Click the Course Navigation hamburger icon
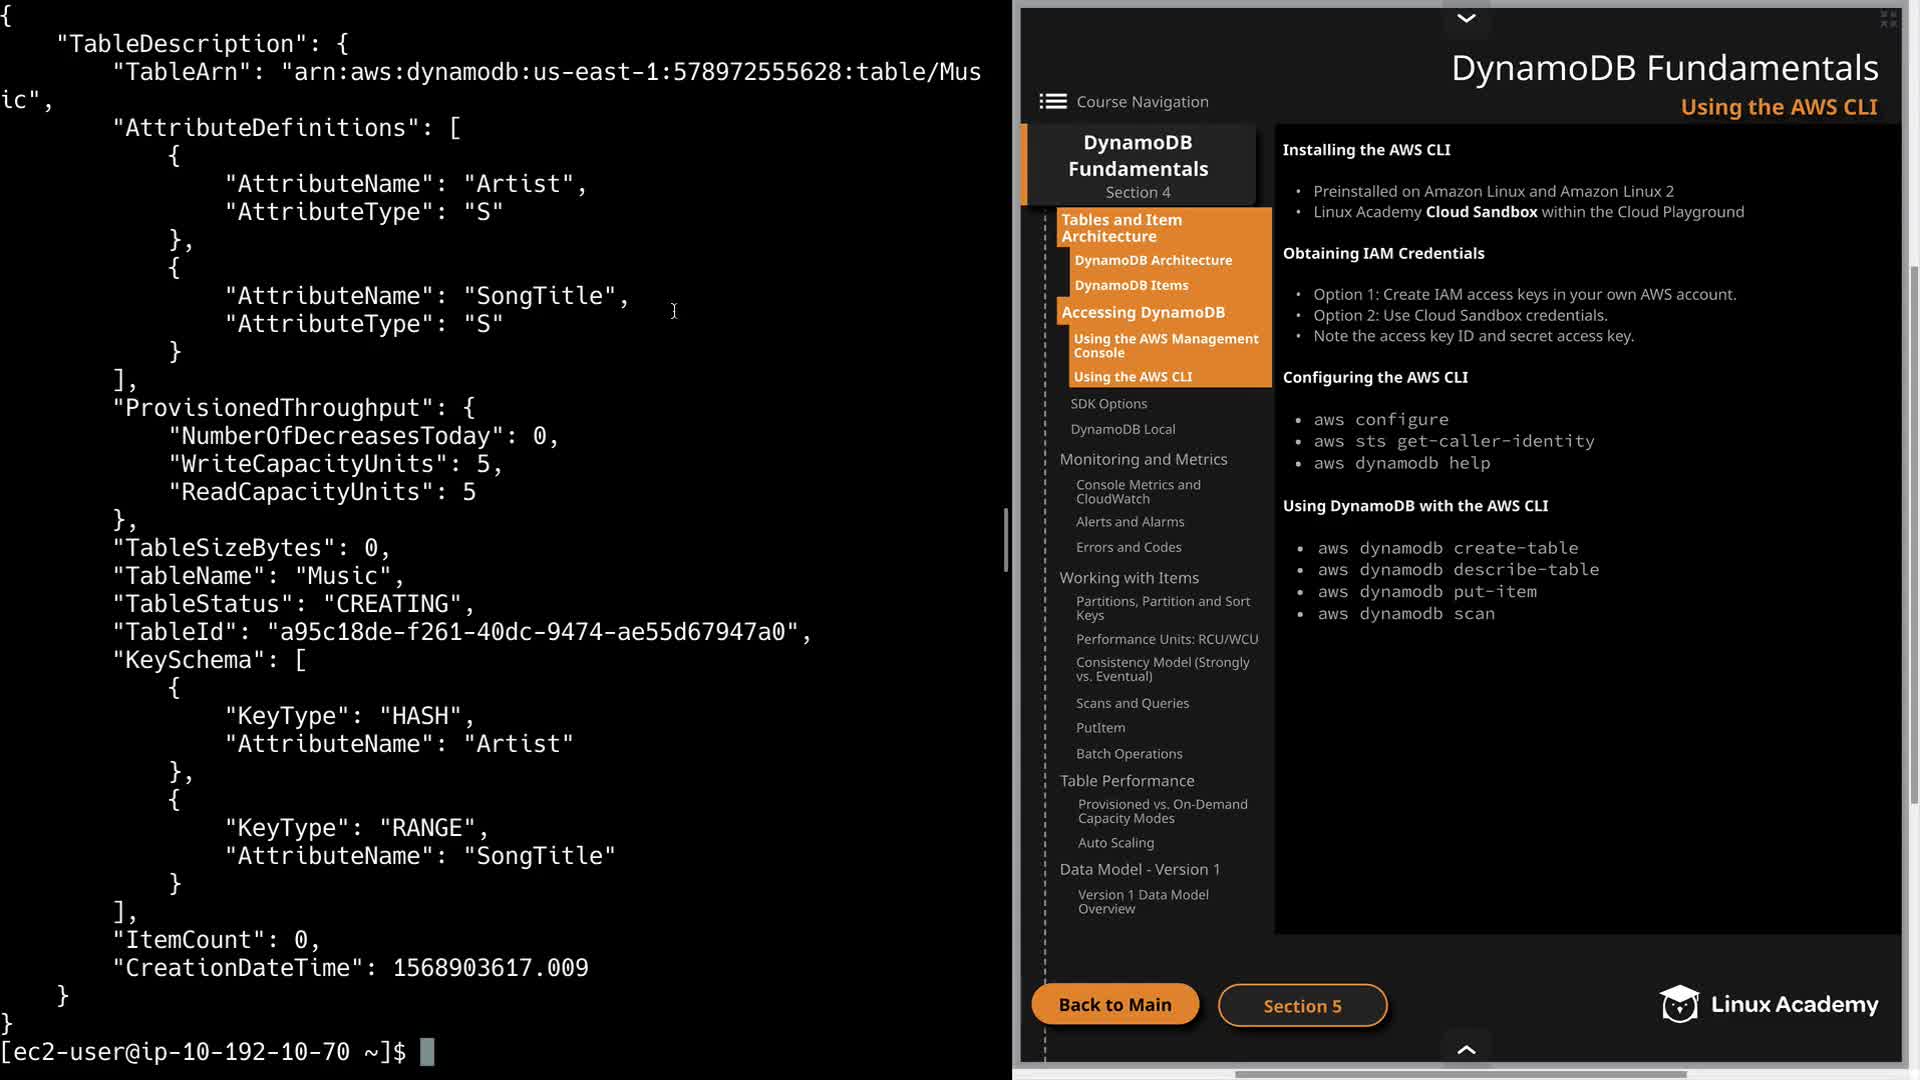 click(1052, 101)
